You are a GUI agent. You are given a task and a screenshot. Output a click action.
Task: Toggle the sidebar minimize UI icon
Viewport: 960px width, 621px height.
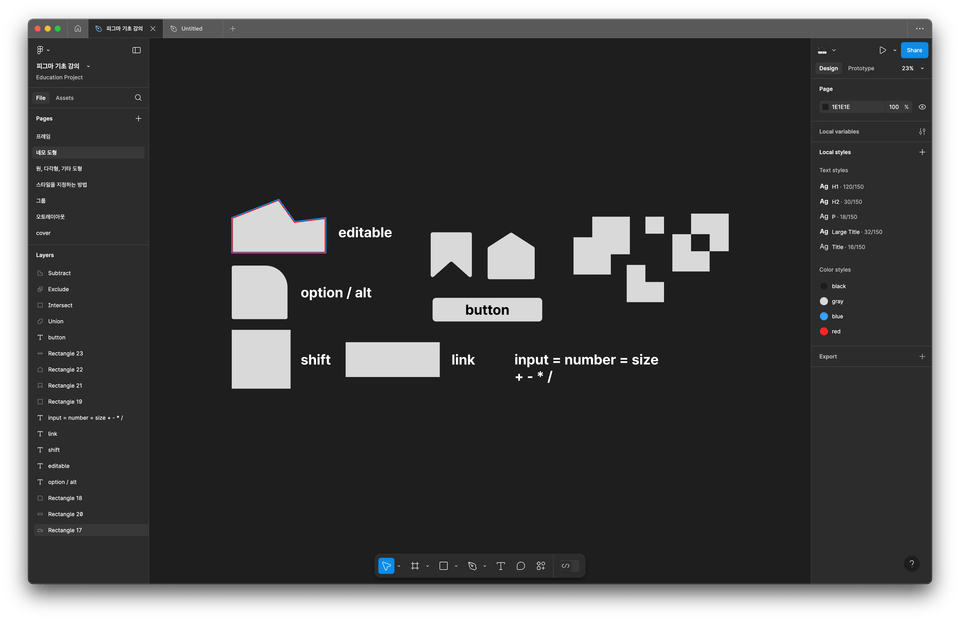pyautogui.click(x=137, y=50)
